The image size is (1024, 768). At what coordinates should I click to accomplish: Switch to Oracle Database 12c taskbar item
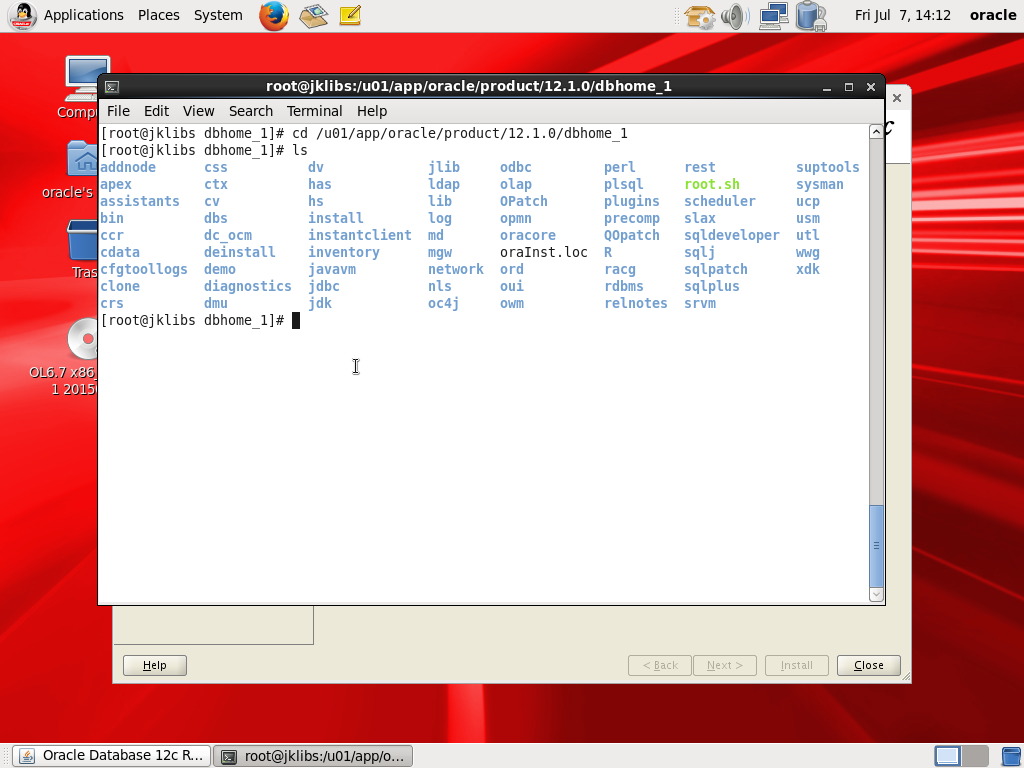(x=112, y=756)
